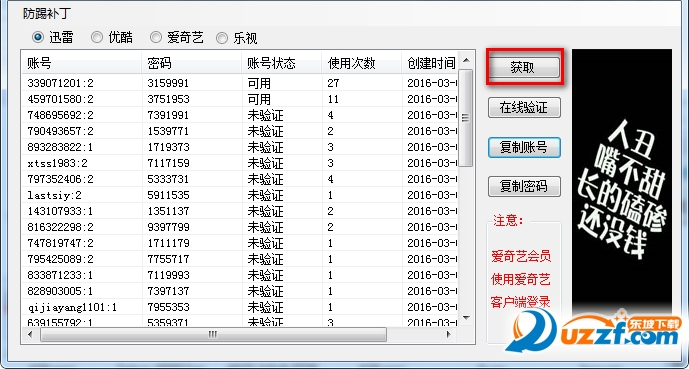Image resolution: width=689 pixels, height=369 pixels.
Task: Sort by the 使用次数 column header
Action: point(362,64)
